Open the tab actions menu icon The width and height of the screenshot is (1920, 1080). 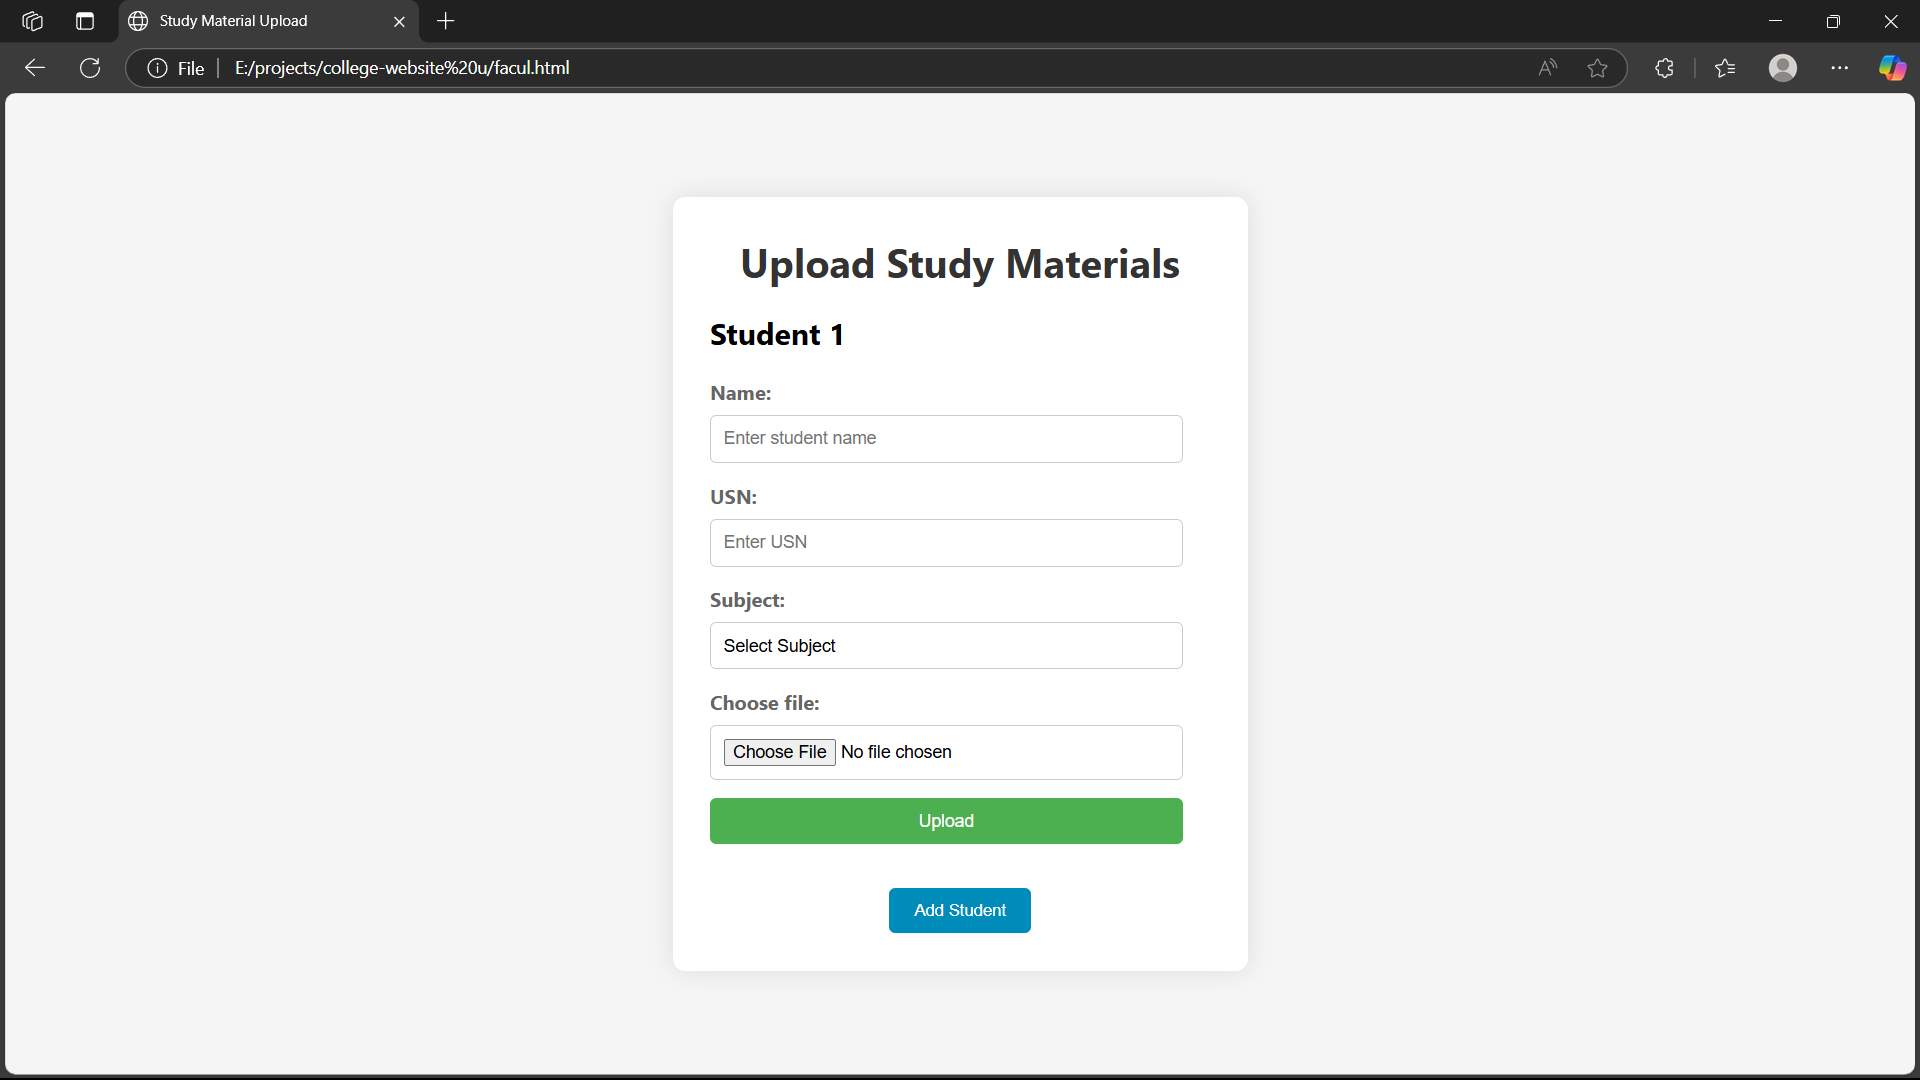[85, 21]
